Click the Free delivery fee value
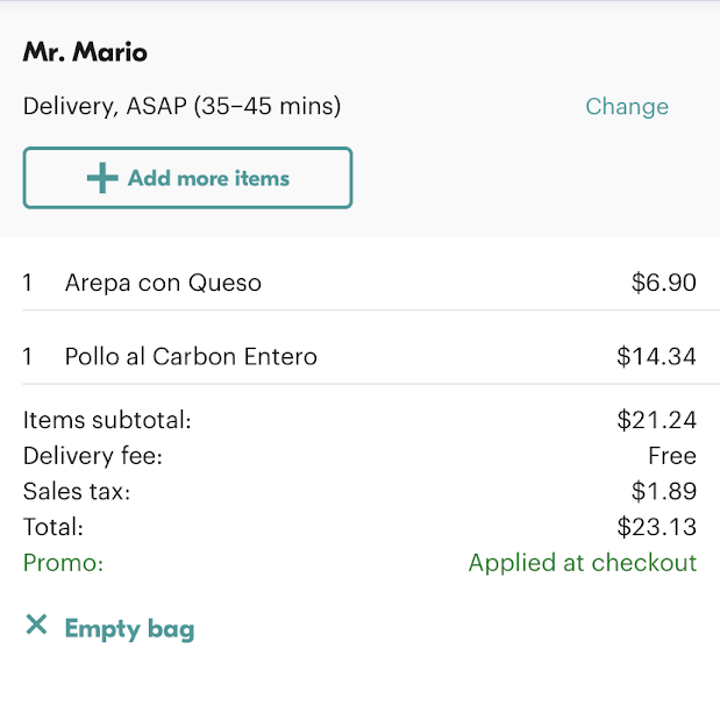Image resolution: width=720 pixels, height=720 pixels. [x=672, y=456]
